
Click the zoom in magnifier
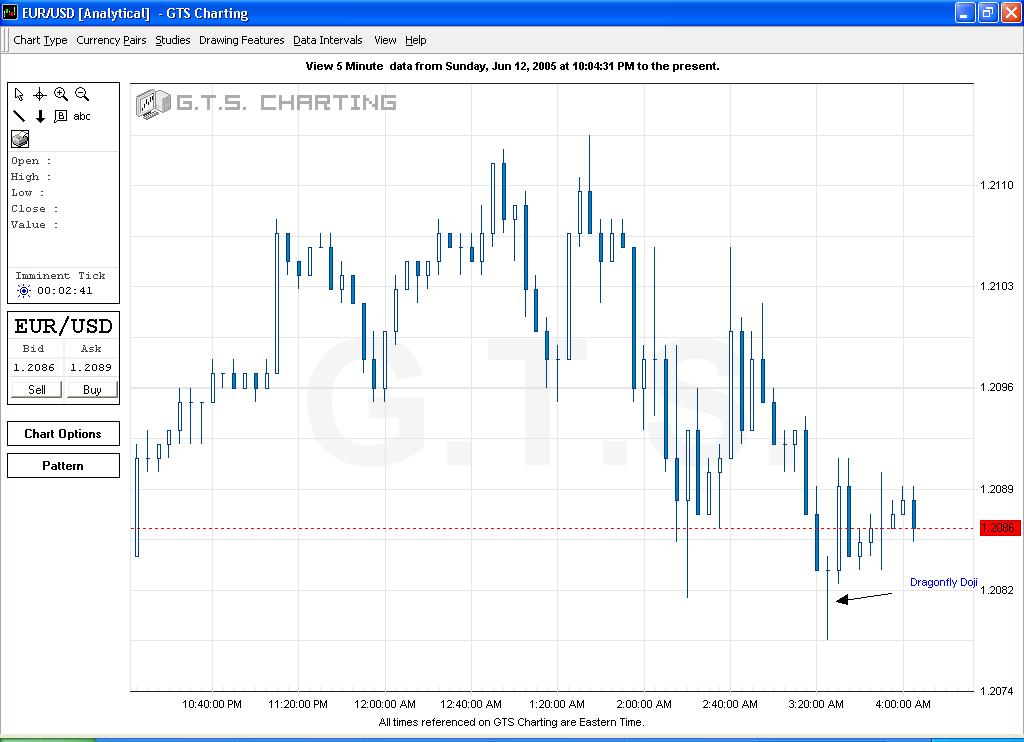[x=61, y=94]
